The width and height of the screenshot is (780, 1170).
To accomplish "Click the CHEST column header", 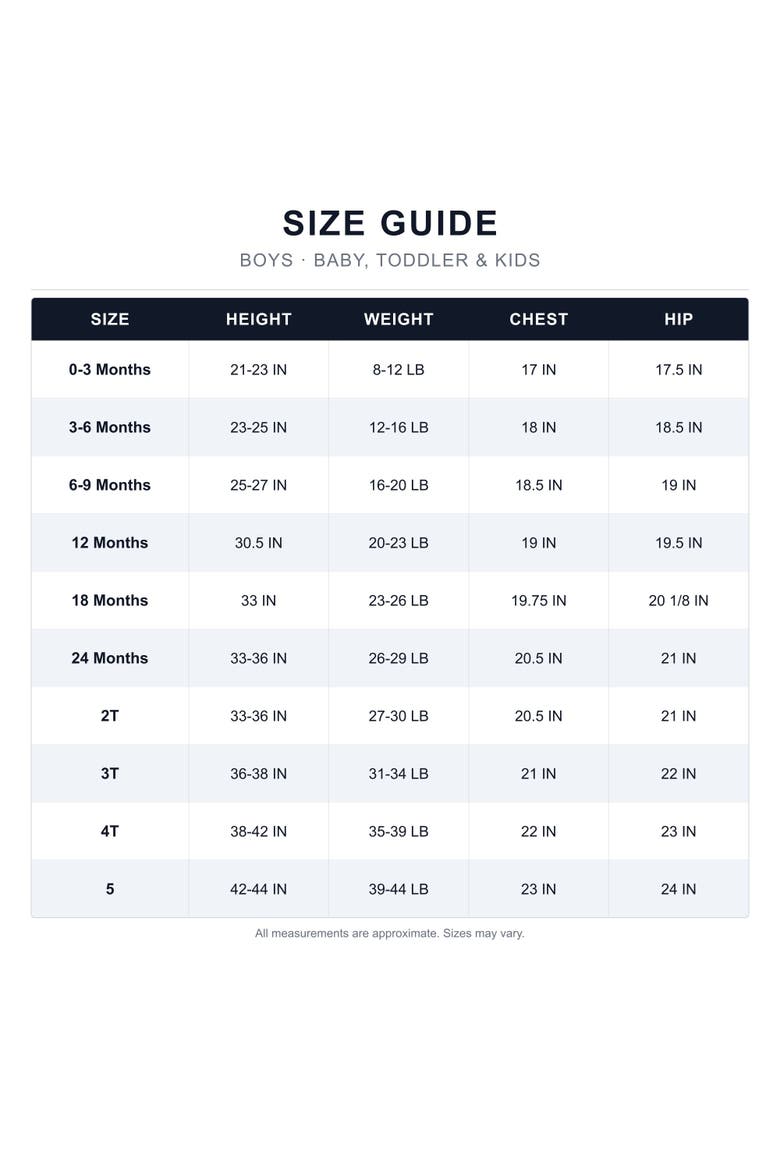I will (x=538, y=319).
